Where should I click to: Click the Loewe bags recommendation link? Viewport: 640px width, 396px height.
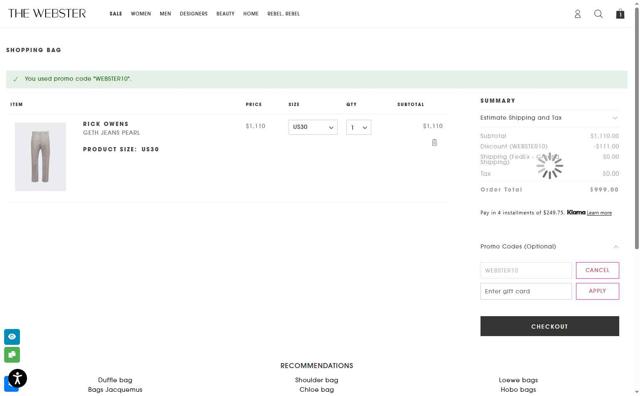coord(518,380)
